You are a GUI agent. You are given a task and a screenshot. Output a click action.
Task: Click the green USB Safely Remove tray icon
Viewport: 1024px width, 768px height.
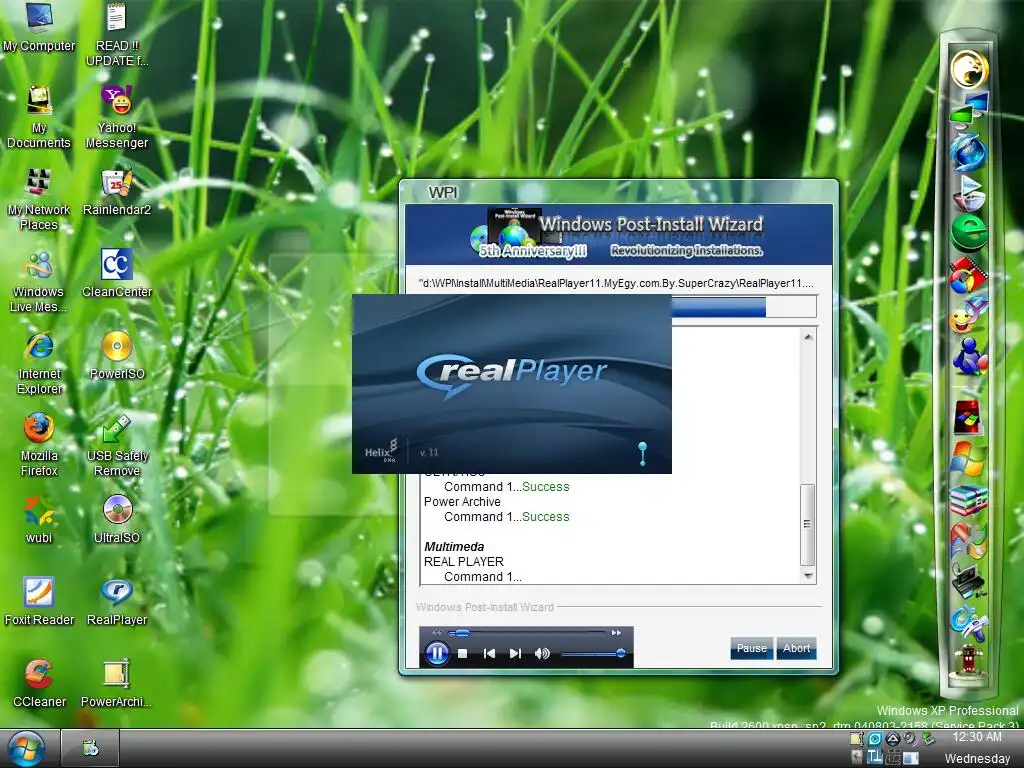(x=927, y=739)
